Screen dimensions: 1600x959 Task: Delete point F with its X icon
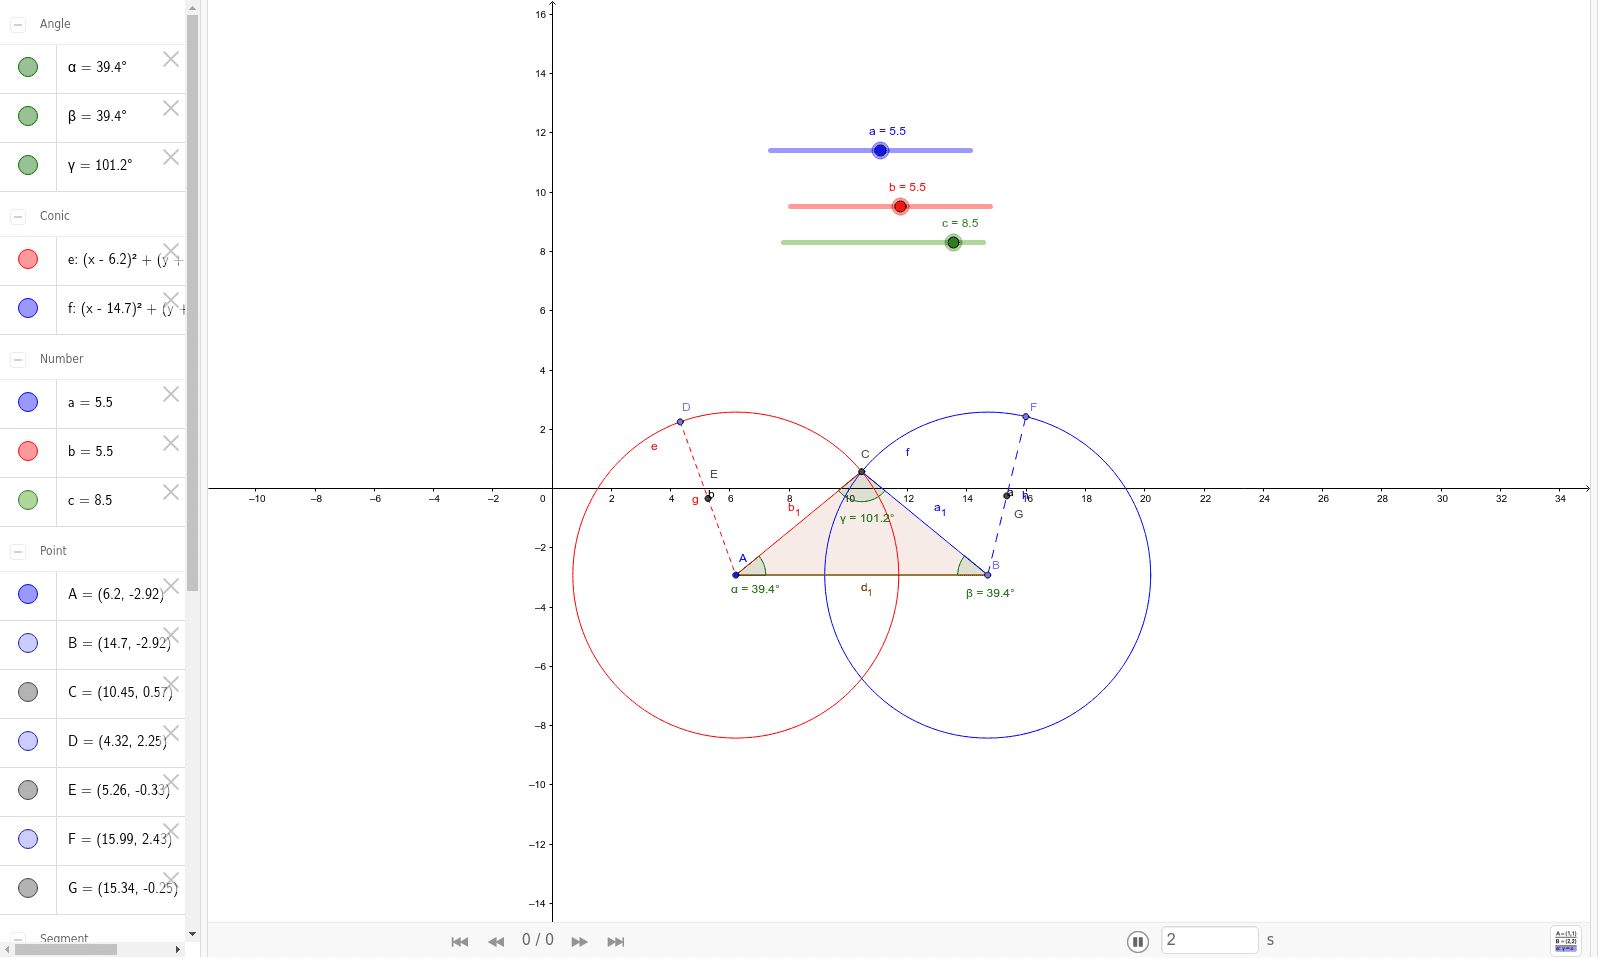point(171,831)
